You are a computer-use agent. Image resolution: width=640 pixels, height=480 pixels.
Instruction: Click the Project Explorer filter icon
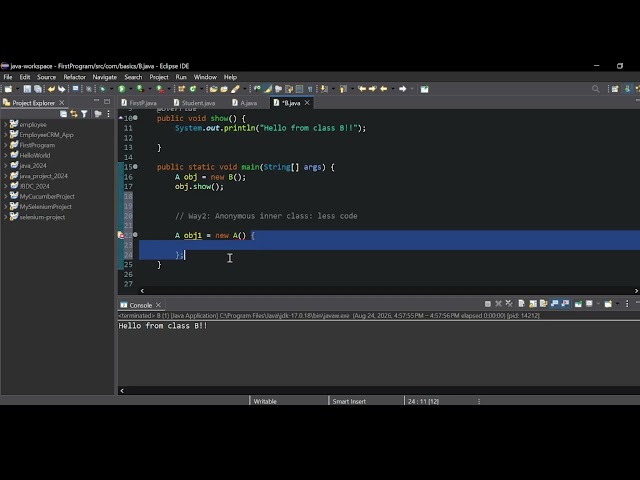coord(84,114)
